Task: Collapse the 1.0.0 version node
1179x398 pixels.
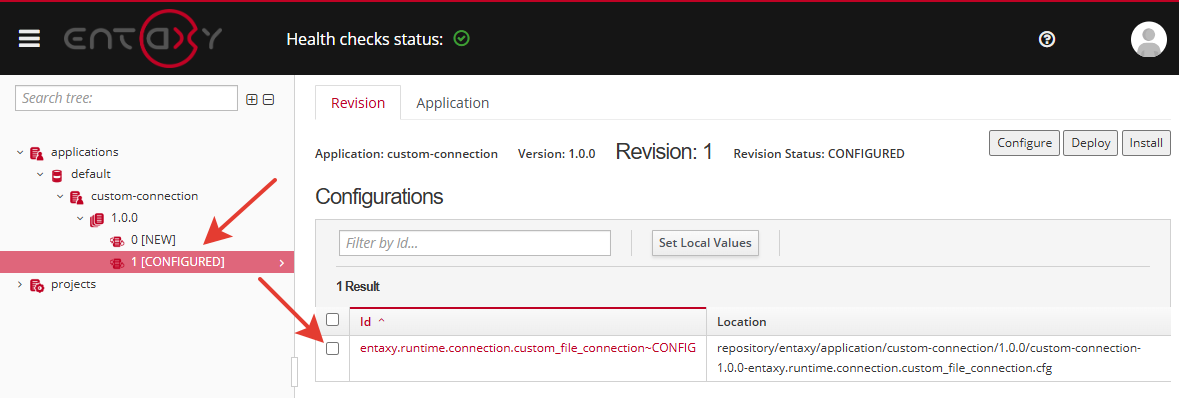Action: tap(80, 219)
